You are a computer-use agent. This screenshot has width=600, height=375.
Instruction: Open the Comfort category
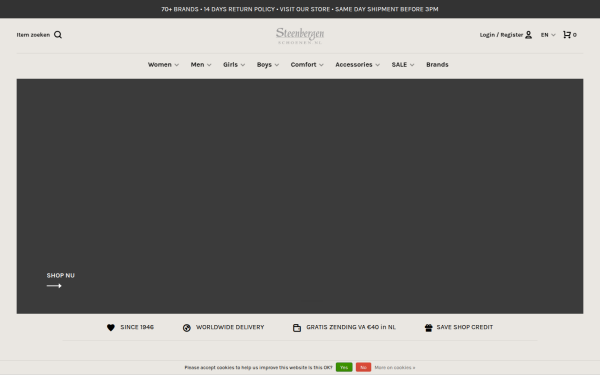[x=303, y=65]
